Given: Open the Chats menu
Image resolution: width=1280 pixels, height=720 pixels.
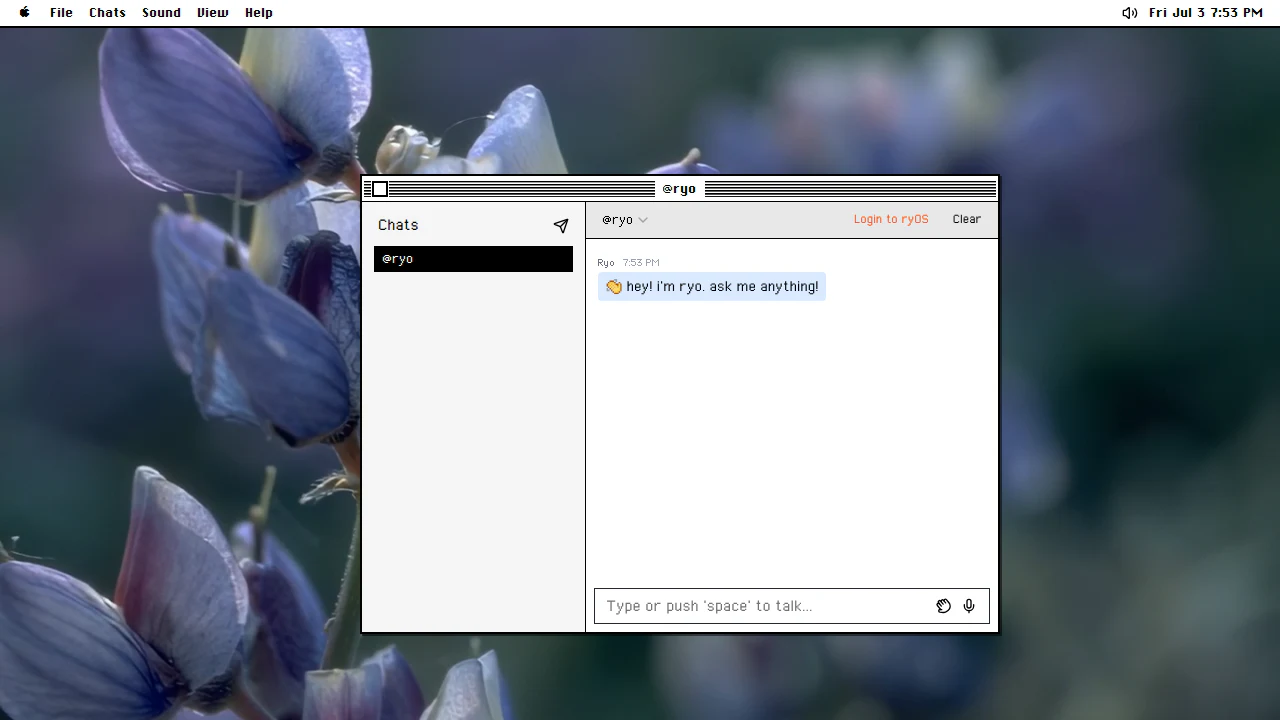Looking at the screenshot, I should point(107,13).
